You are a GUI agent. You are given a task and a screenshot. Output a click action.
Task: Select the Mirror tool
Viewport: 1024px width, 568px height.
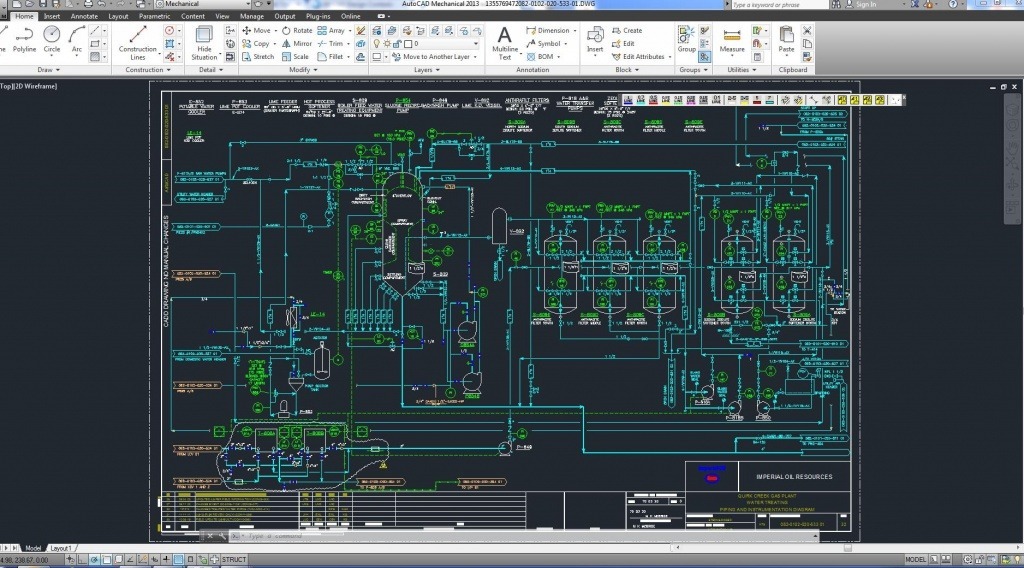point(296,44)
